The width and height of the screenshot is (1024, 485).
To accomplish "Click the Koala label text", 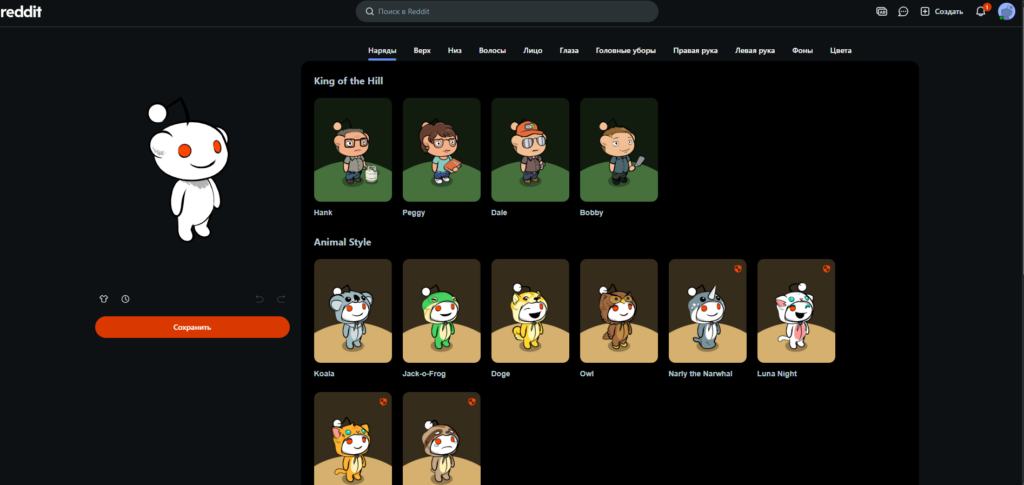I will [x=324, y=374].
